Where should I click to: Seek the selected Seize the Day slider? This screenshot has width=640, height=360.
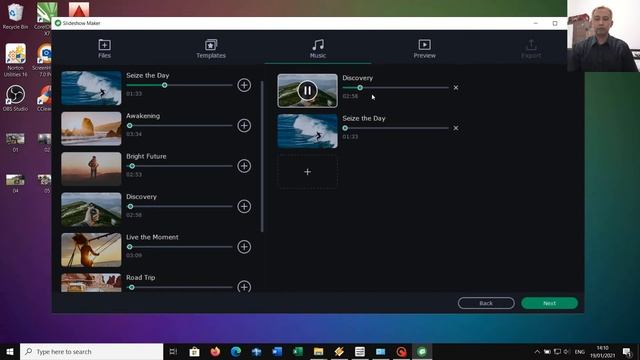point(395,128)
